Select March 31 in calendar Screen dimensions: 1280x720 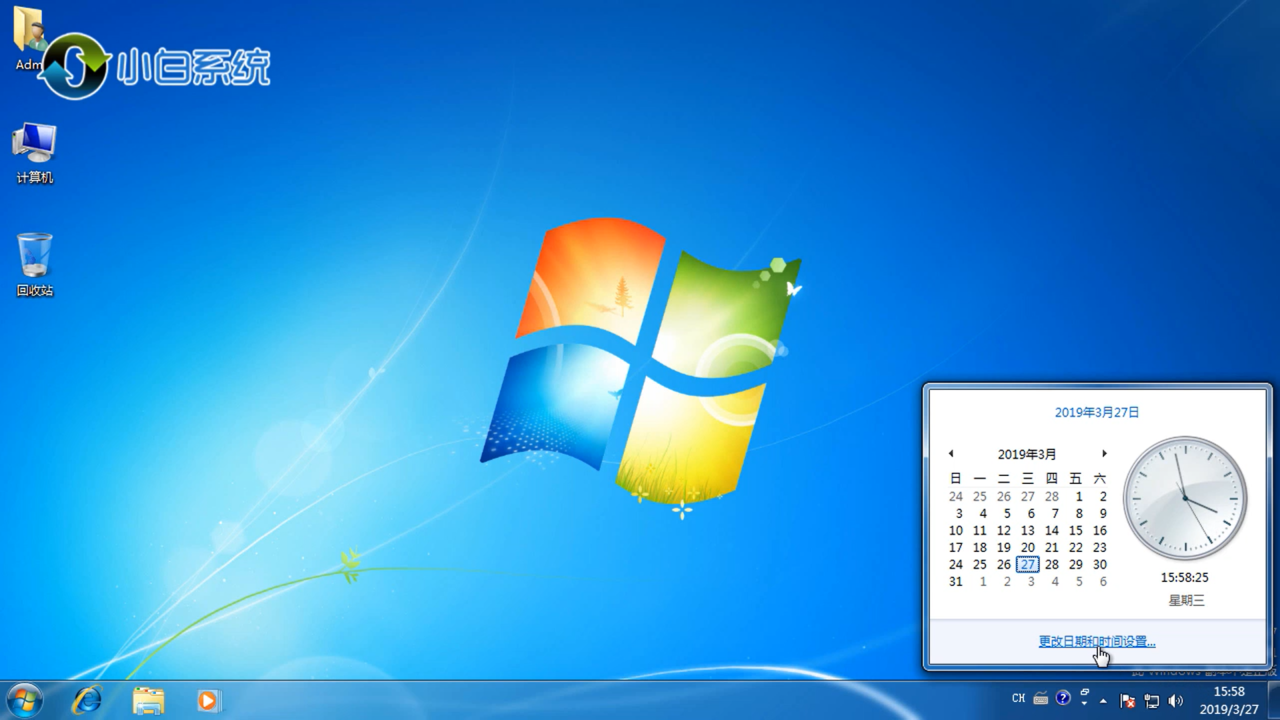point(956,581)
